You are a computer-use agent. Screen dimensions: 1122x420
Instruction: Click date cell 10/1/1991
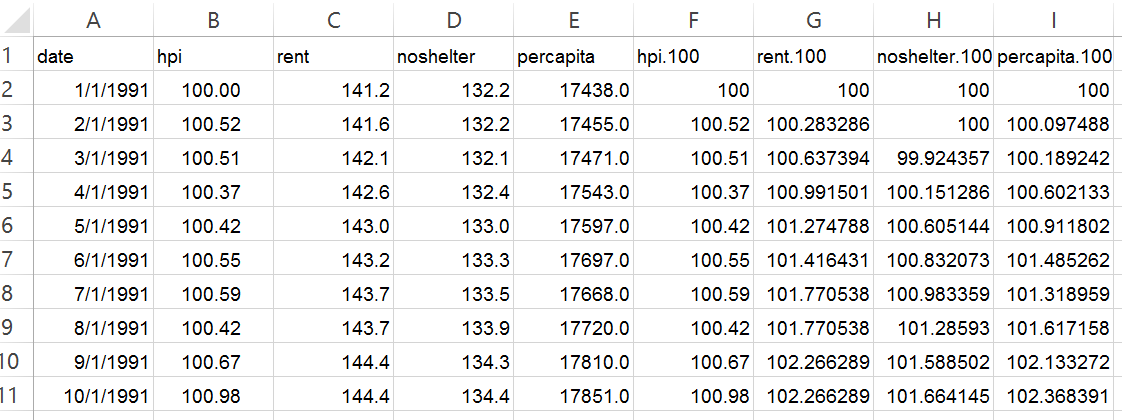93,394
